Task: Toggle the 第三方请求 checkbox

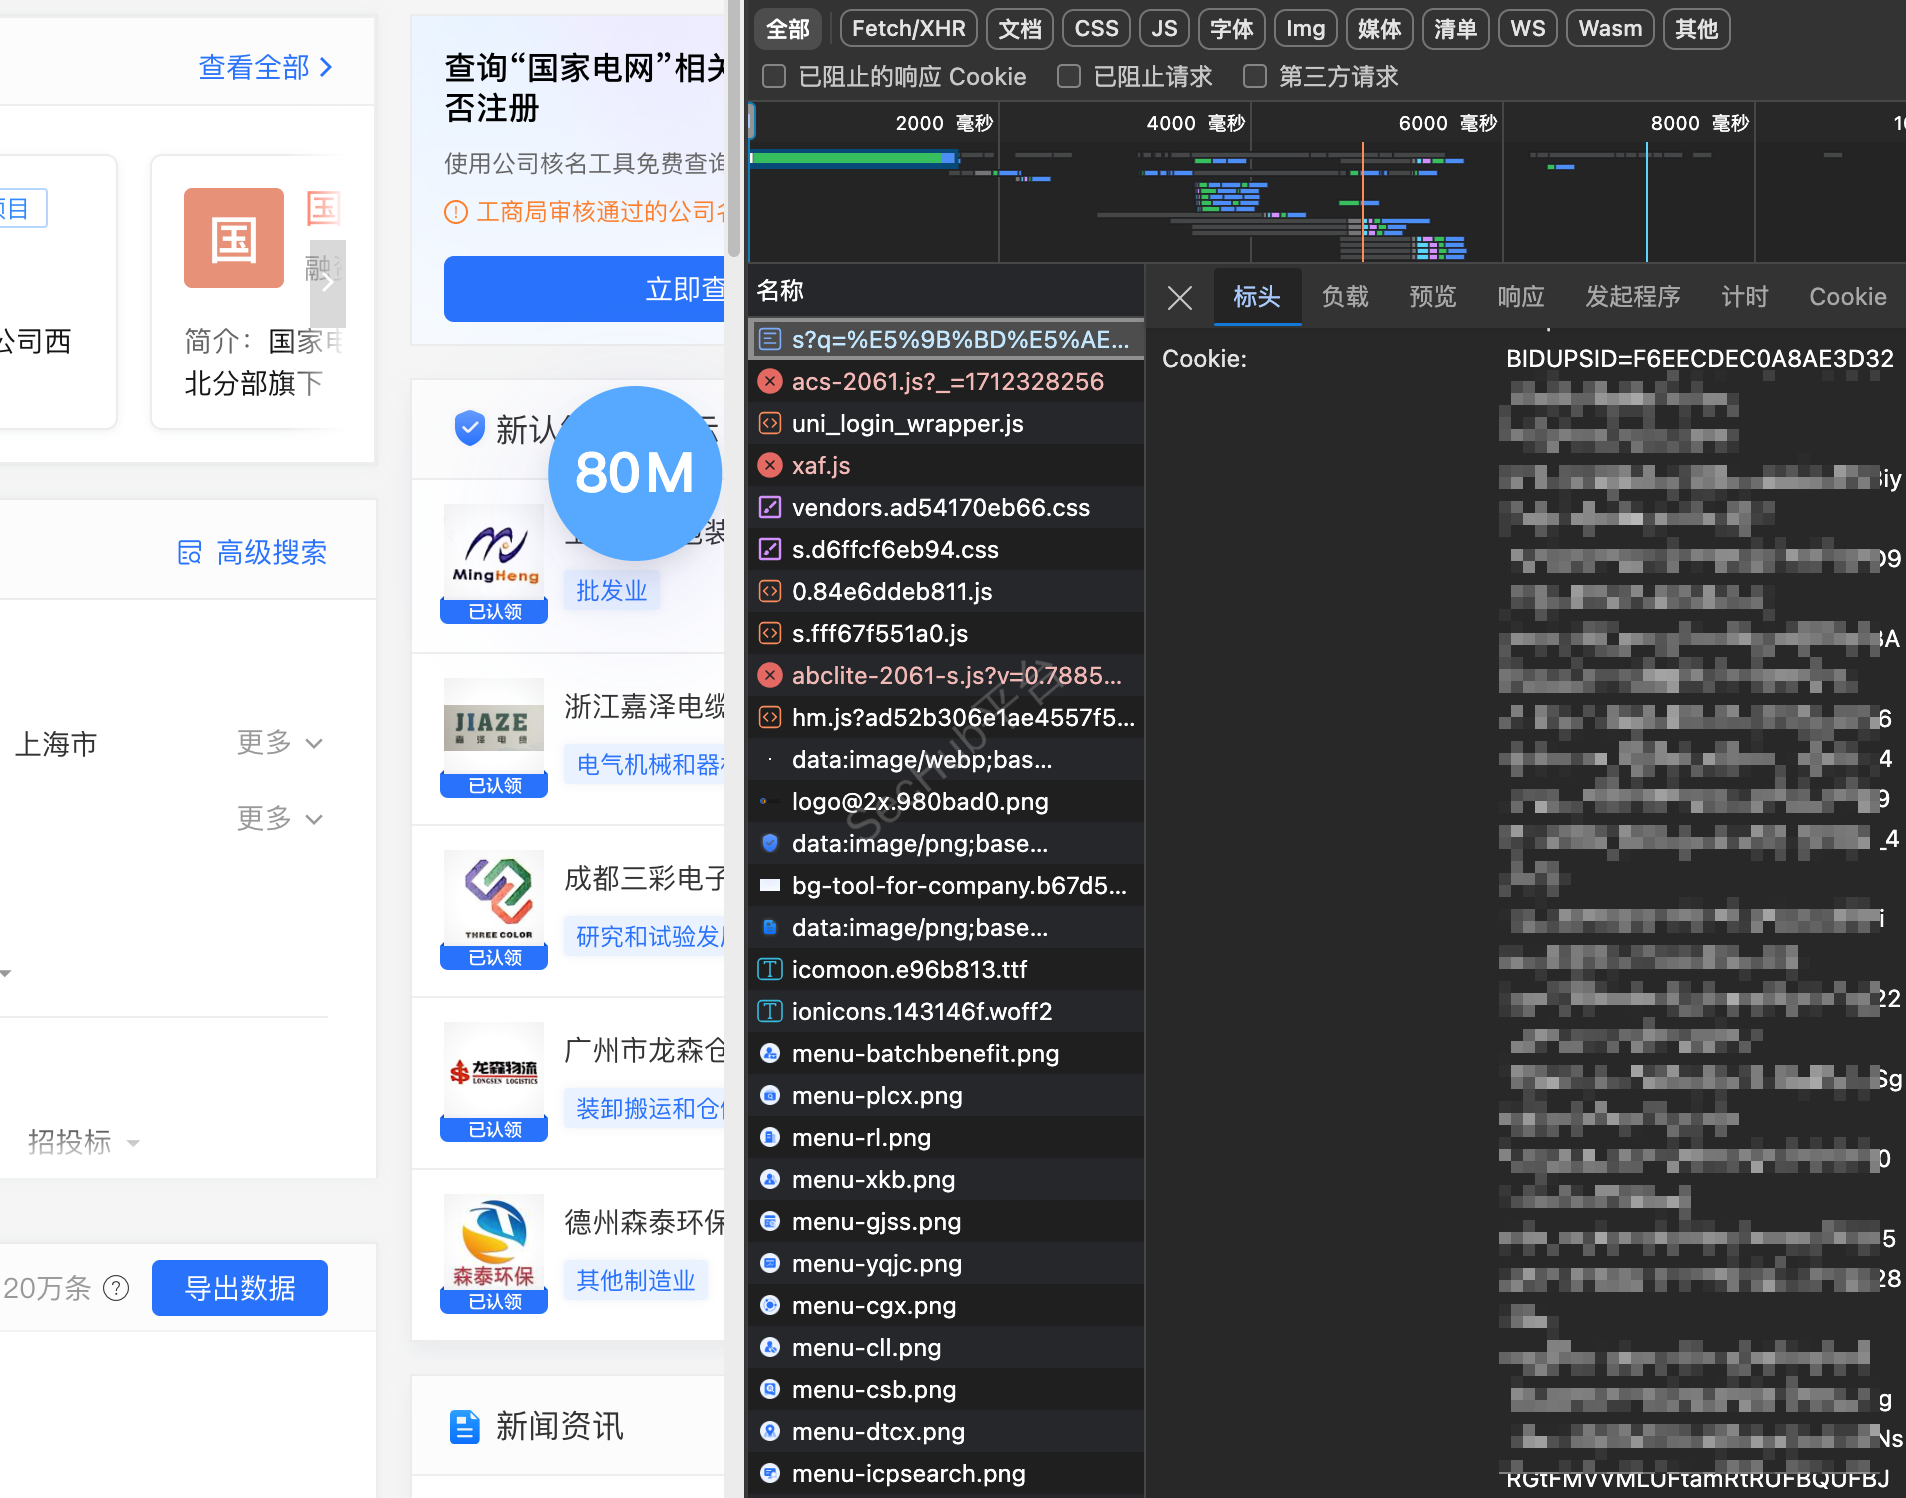Action: tap(1254, 77)
